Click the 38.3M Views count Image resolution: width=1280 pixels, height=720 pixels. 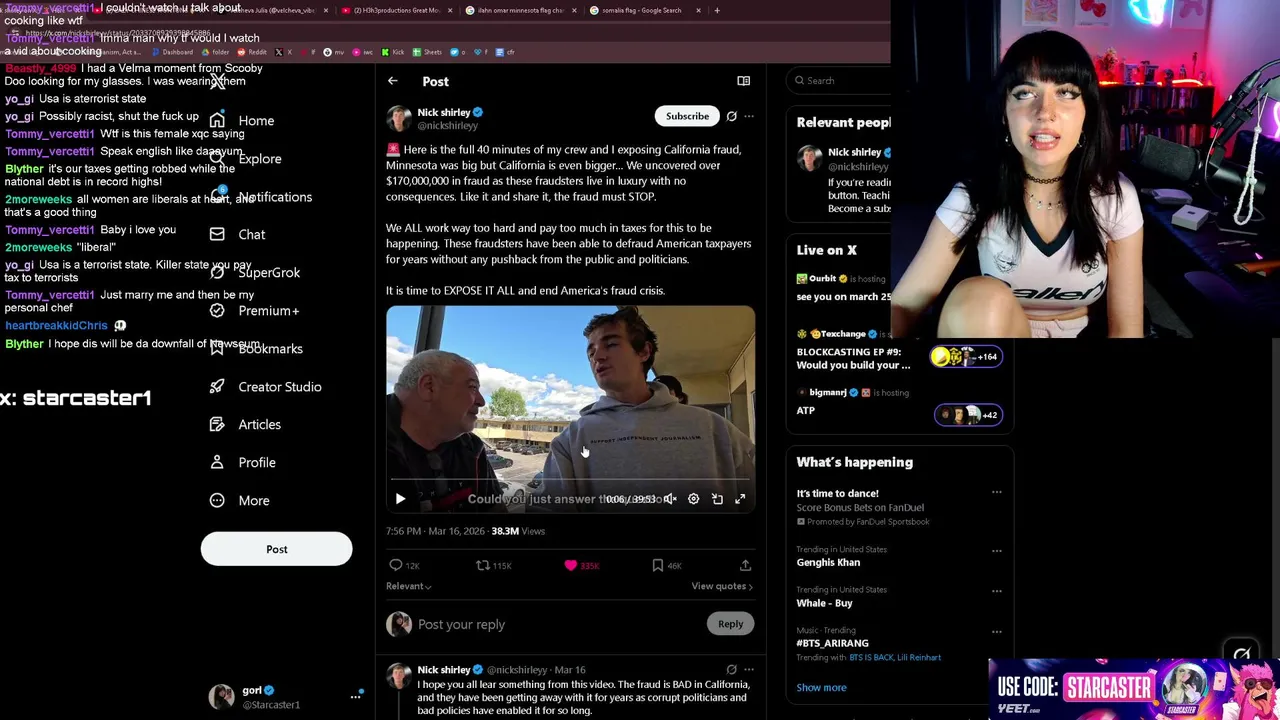(518, 532)
